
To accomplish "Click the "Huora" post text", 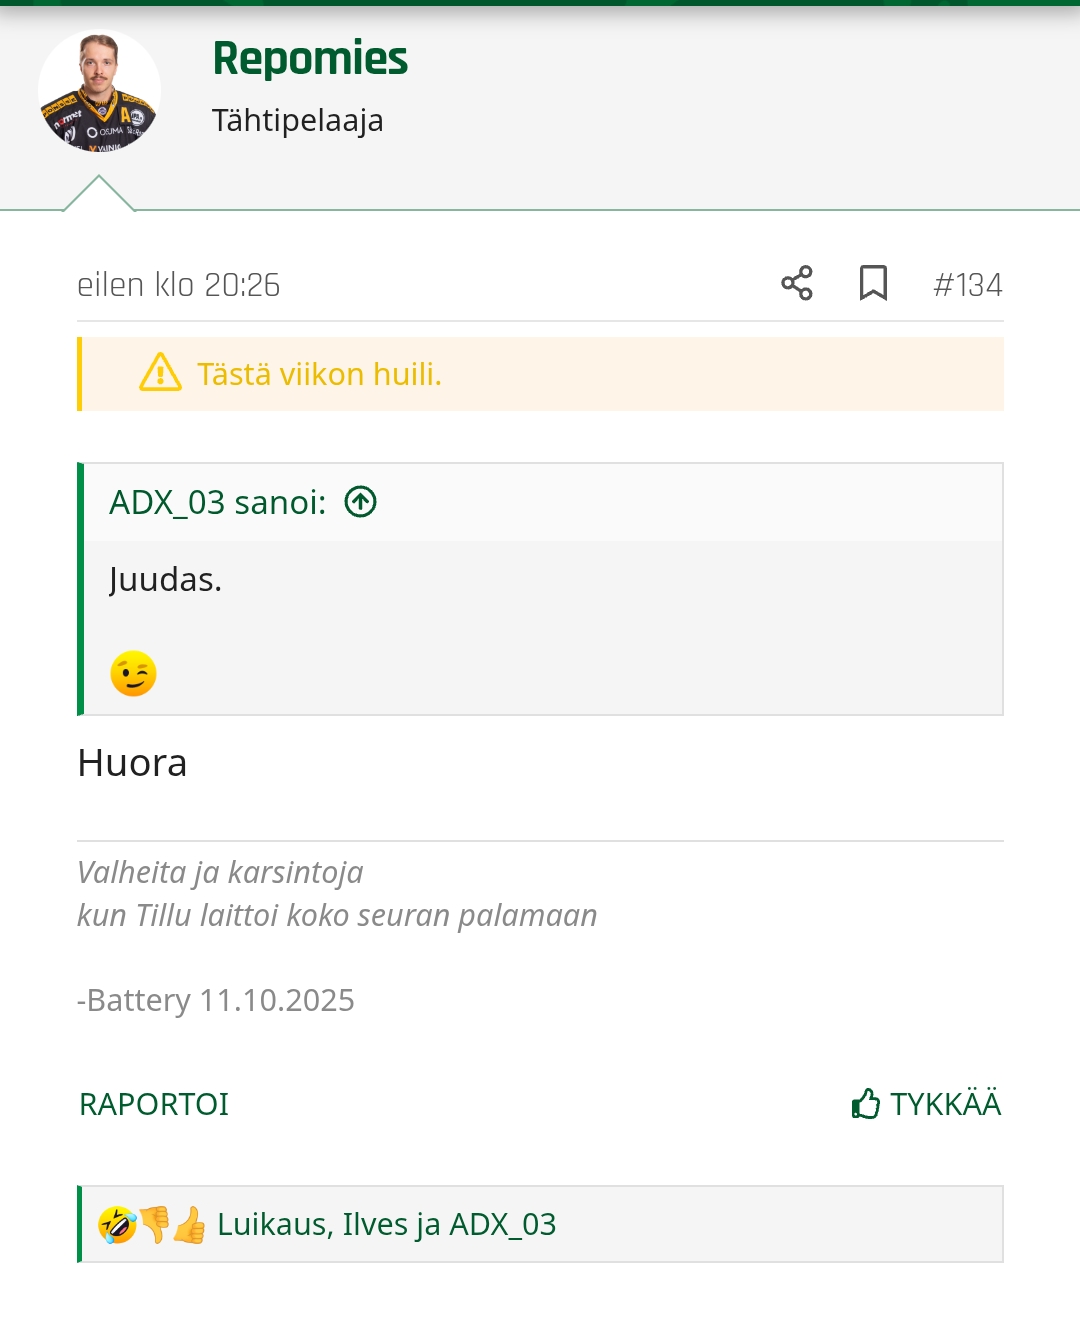I will point(132,763).
